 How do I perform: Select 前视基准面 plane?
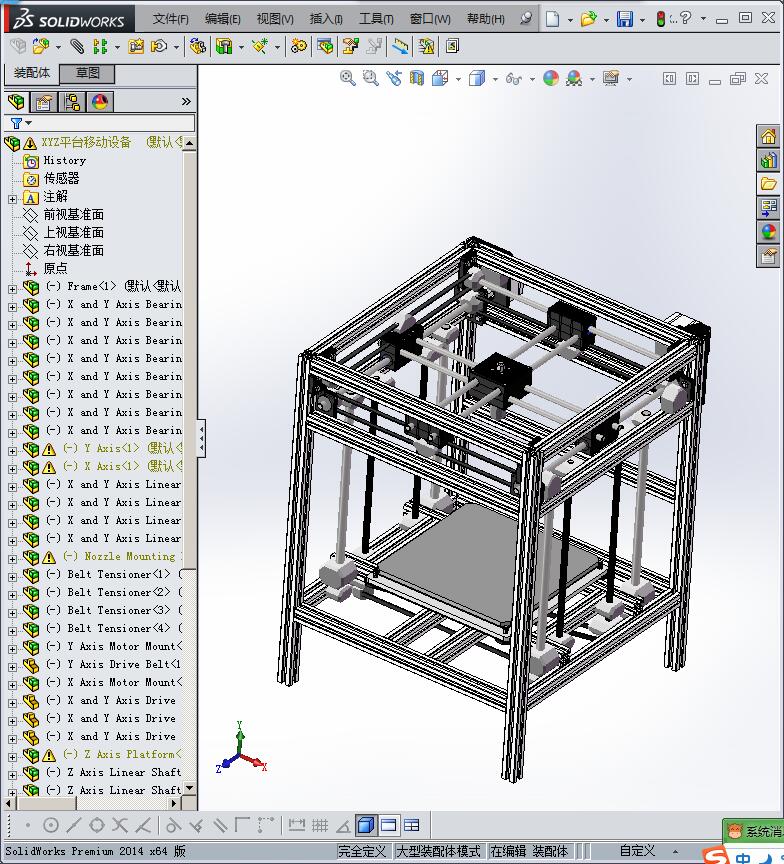point(73,214)
